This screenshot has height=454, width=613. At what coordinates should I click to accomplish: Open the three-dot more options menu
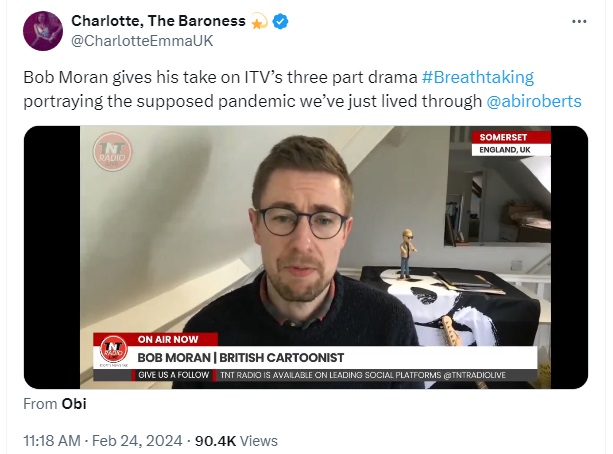coord(579,22)
